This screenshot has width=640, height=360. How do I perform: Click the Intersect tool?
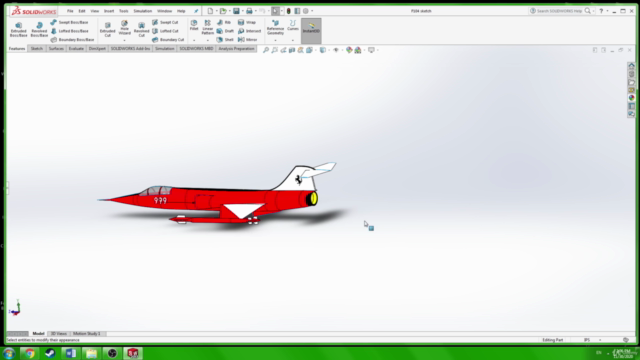(x=249, y=31)
